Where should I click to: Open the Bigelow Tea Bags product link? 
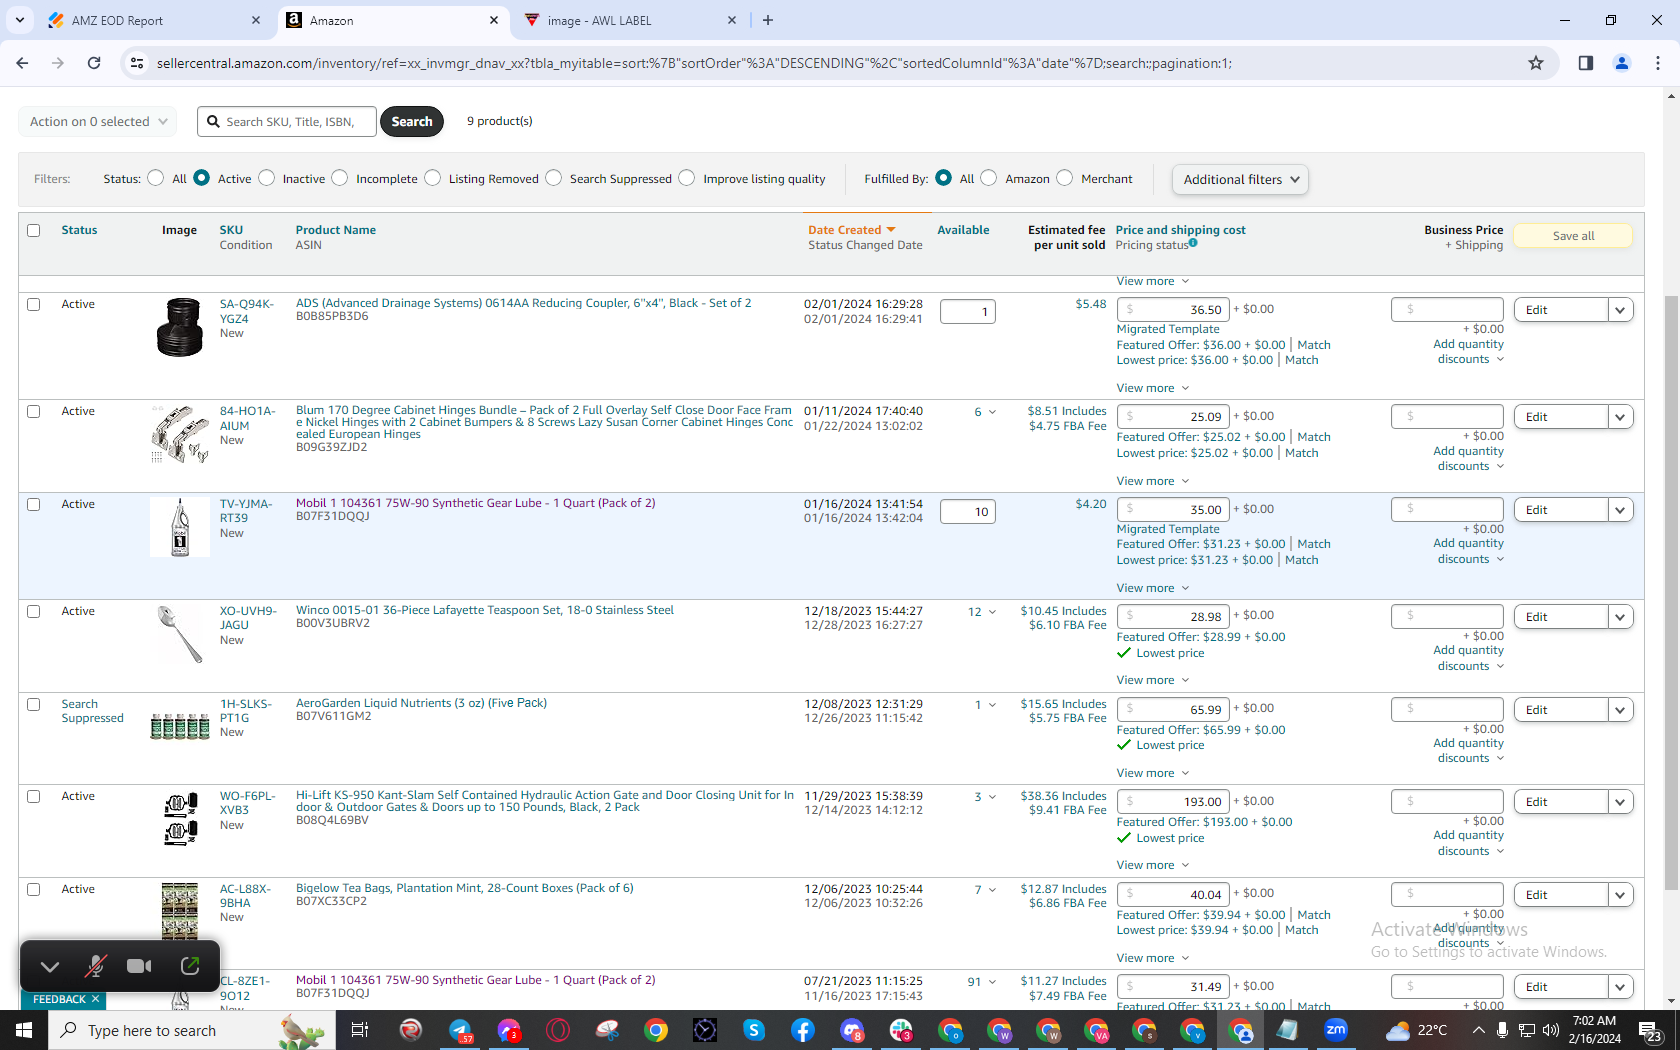pyautogui.click(x=465, y=888)
